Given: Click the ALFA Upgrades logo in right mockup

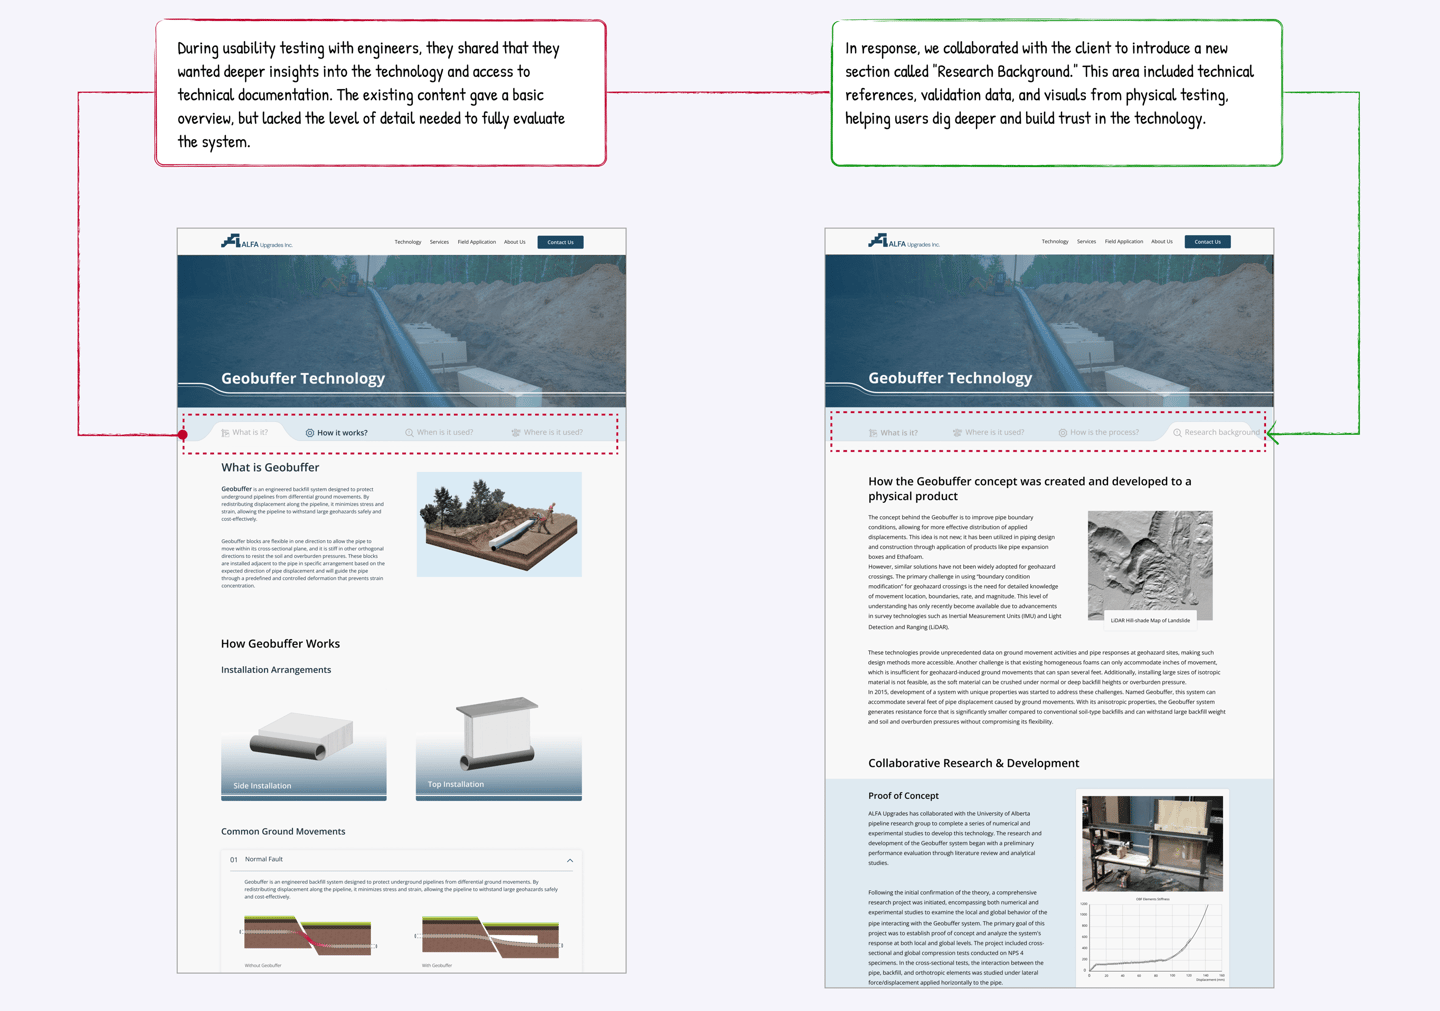Looking at the screenshot, I should point(904,241).
